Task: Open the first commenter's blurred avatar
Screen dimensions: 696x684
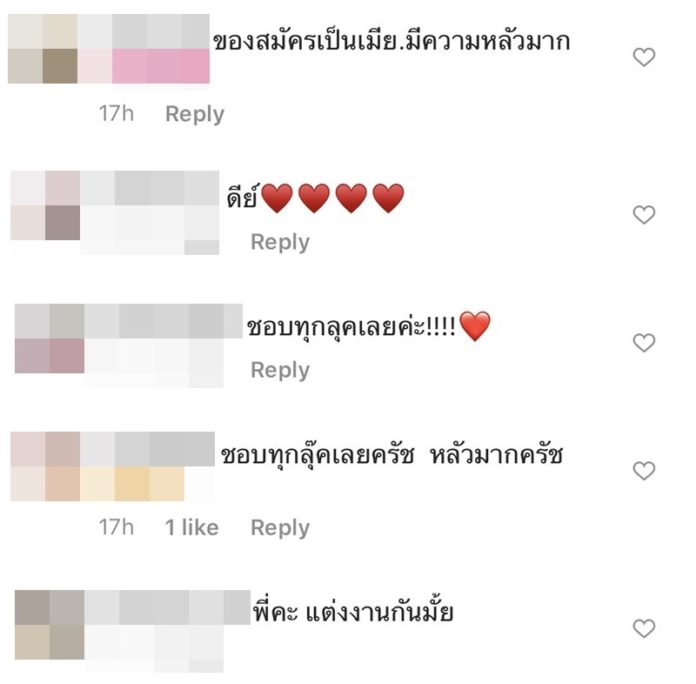Action: (43, 49)
